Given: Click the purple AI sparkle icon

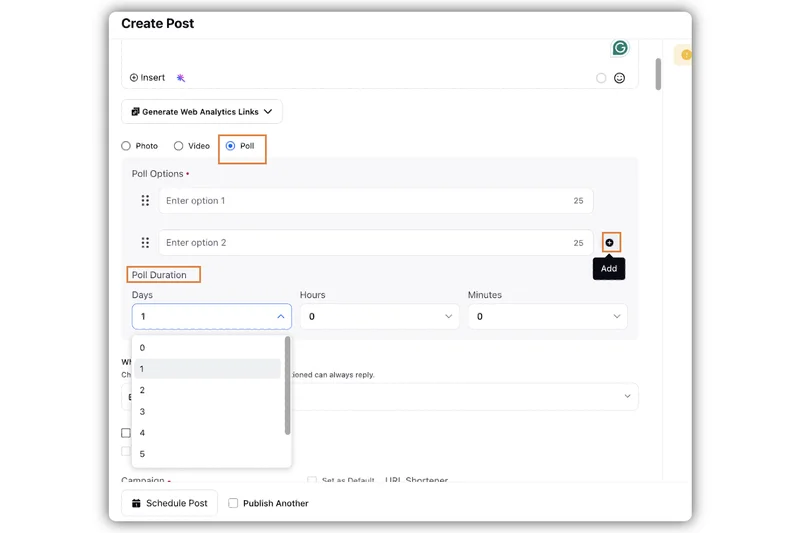Looking at the screenshot, I should coord(181,78).
